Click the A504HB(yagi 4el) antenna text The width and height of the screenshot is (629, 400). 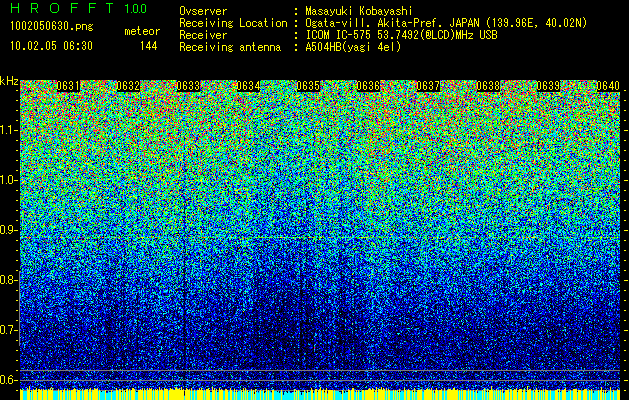point(353,47)
